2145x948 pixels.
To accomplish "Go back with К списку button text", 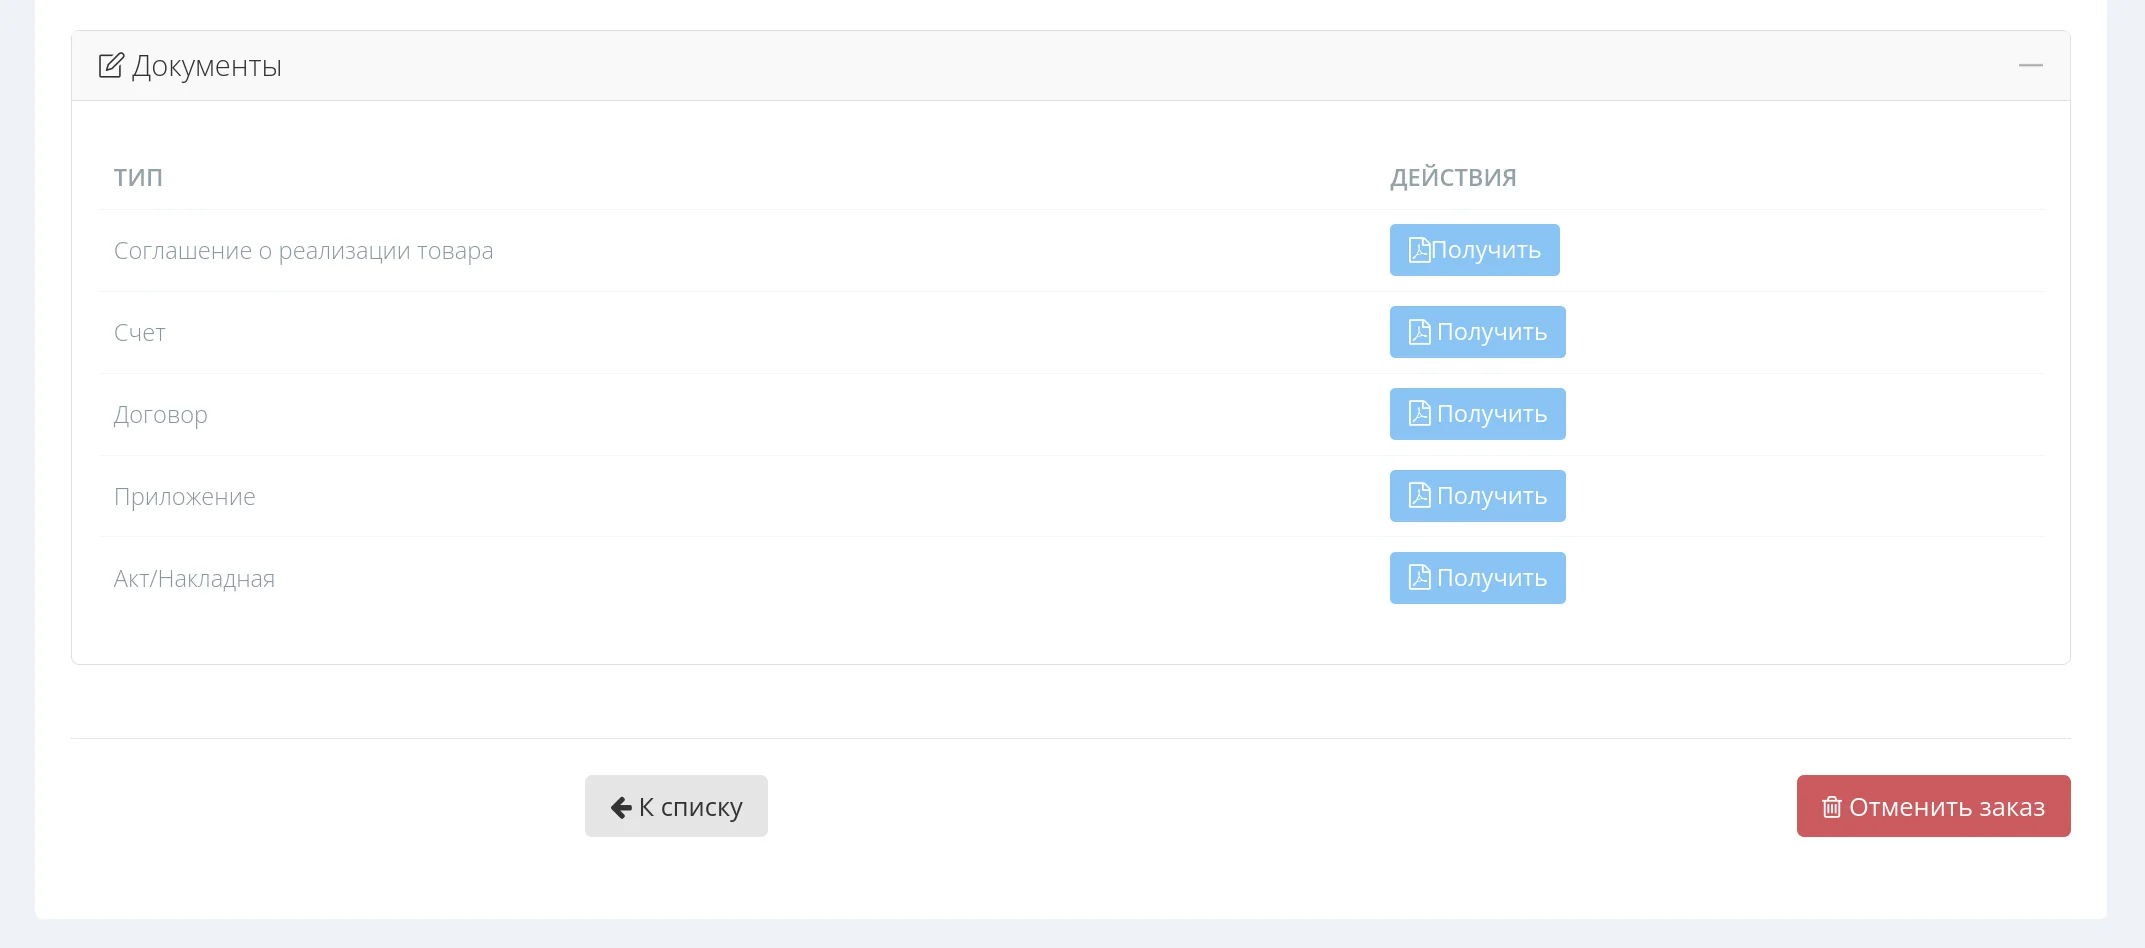I will tap(691, 807).
